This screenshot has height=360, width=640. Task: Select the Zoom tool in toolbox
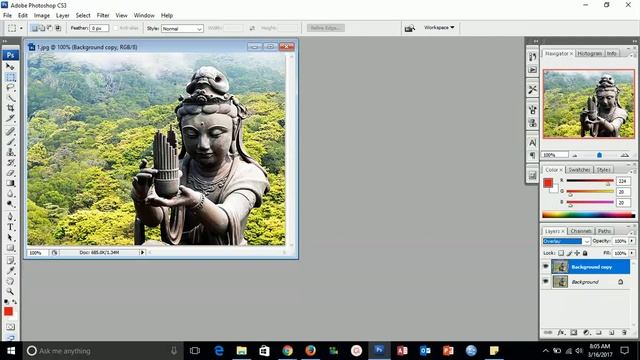point(10,291)
